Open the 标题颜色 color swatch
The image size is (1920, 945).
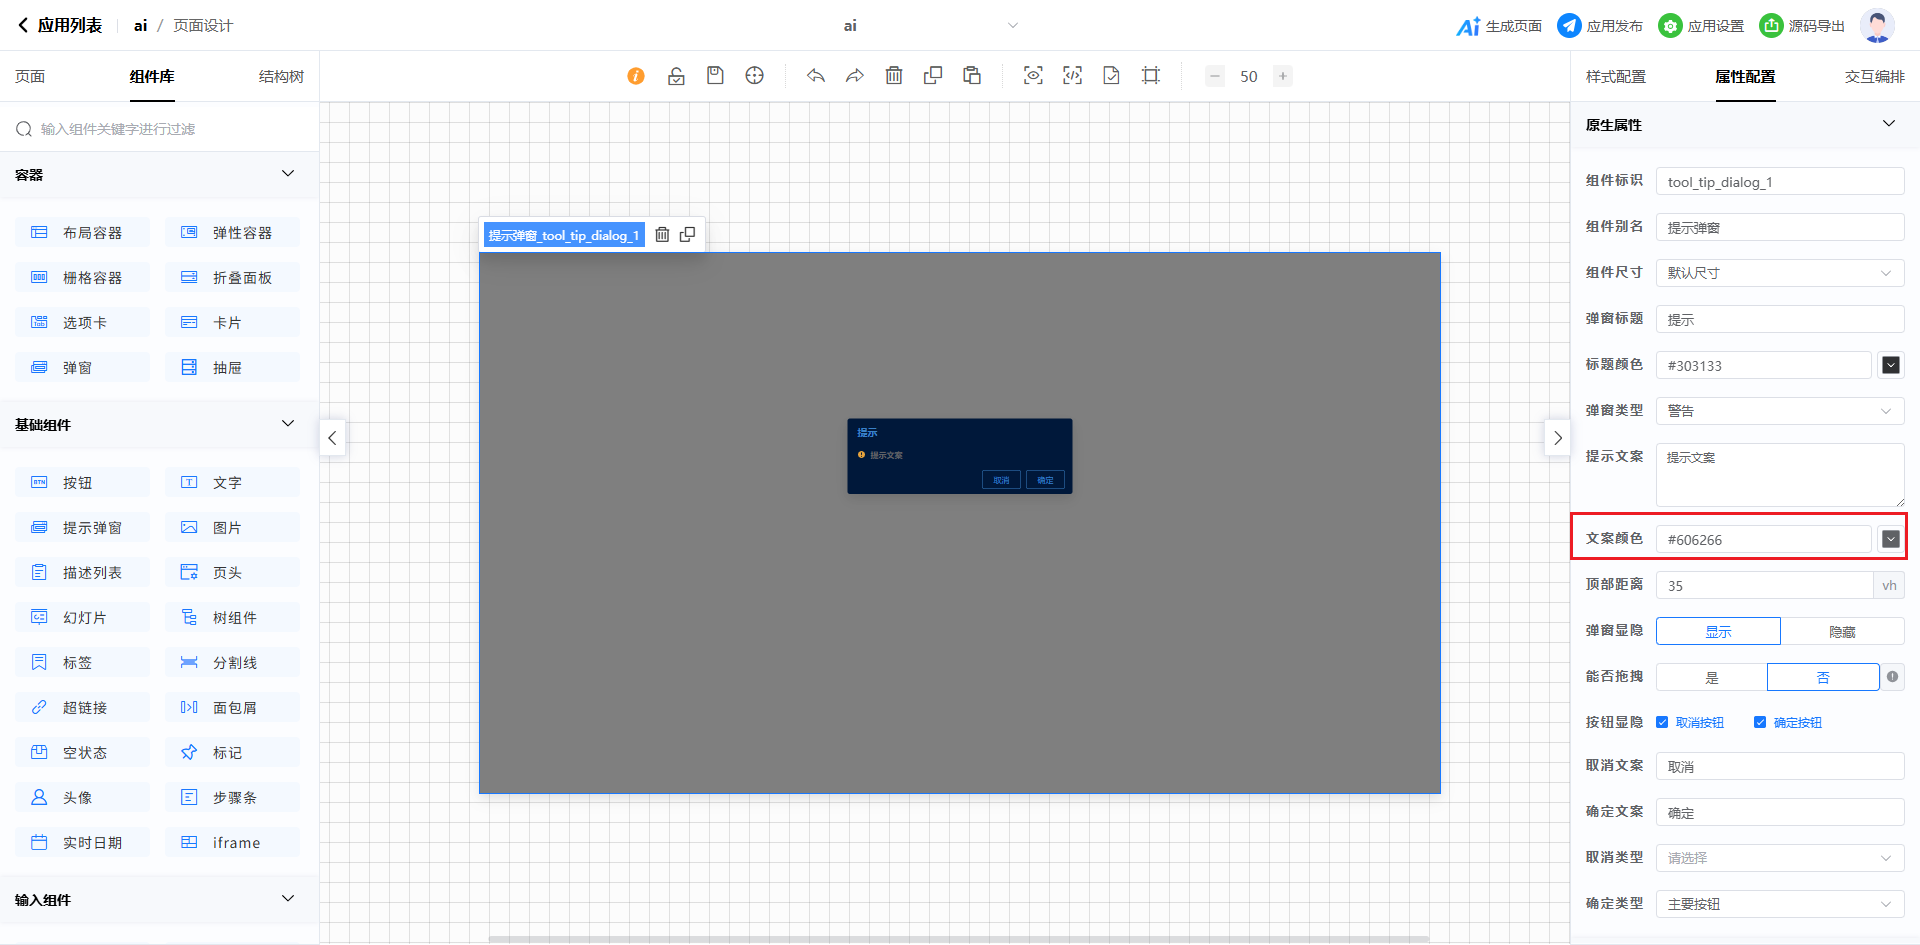coord(1890,366)
